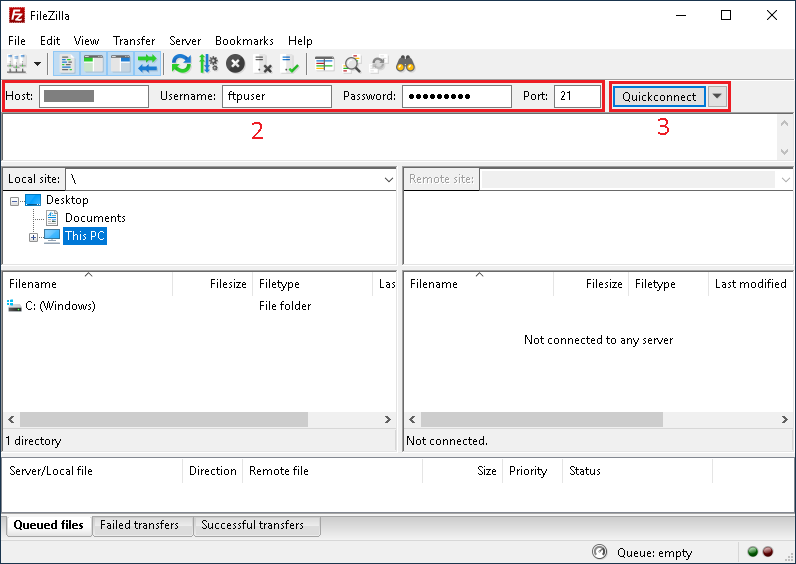Image resolution: width=796 pixels, height=564 pixels.
Task: Open the Quickconnect history dropdown arrow
Action: point(717,96)
